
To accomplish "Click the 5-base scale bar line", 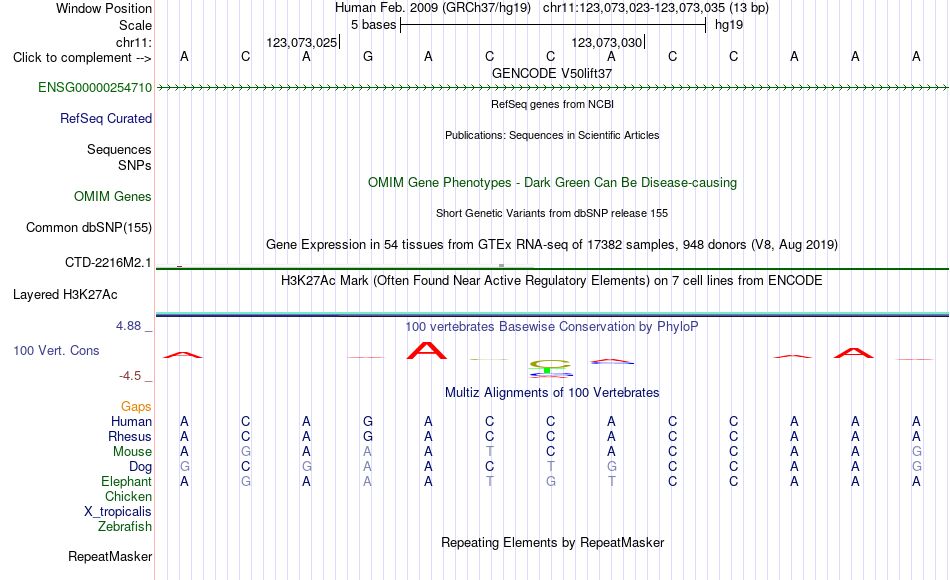I will (x=553, y=25).
